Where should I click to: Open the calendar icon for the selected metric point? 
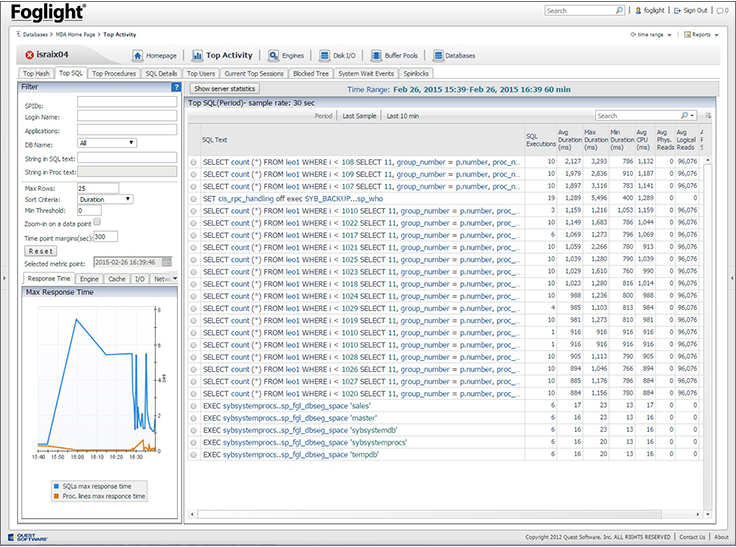pyautogui.click(x=167, y=262)
